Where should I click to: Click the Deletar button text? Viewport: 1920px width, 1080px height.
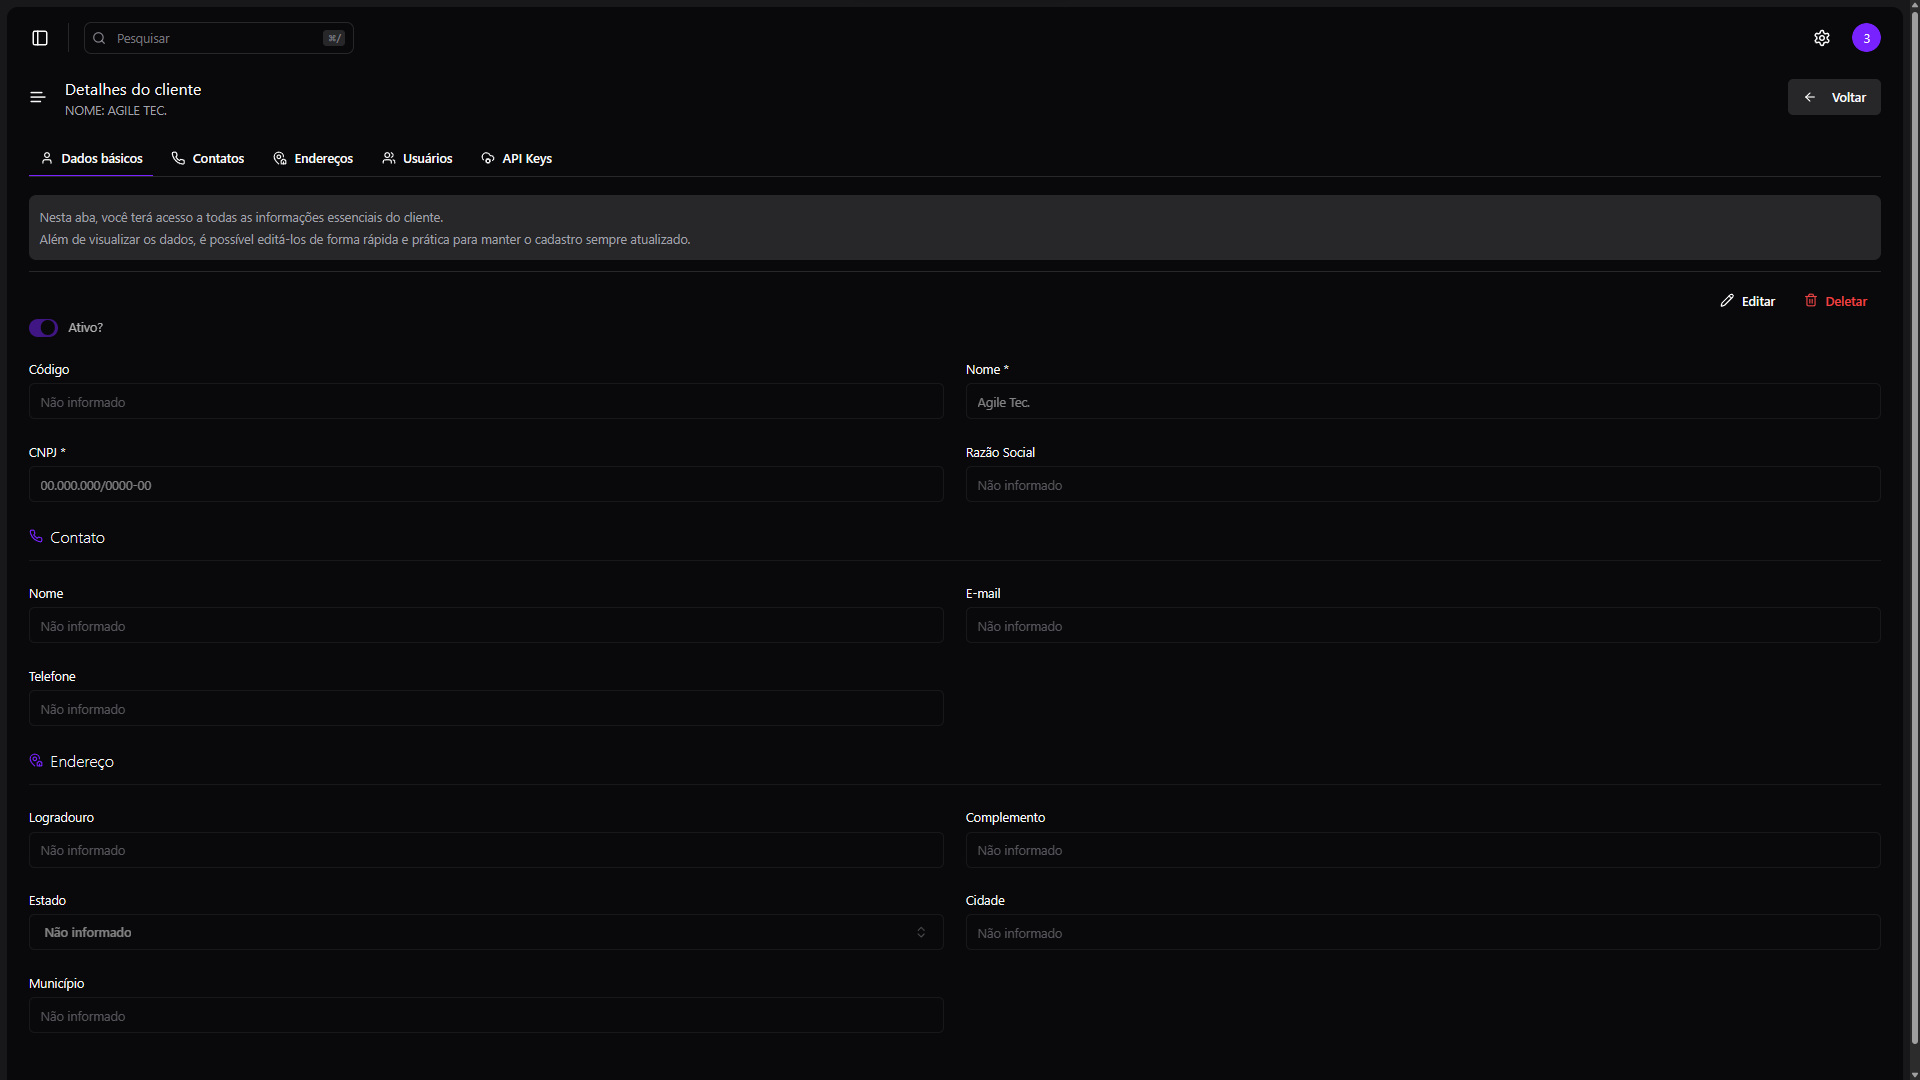tap(1846, 301)
